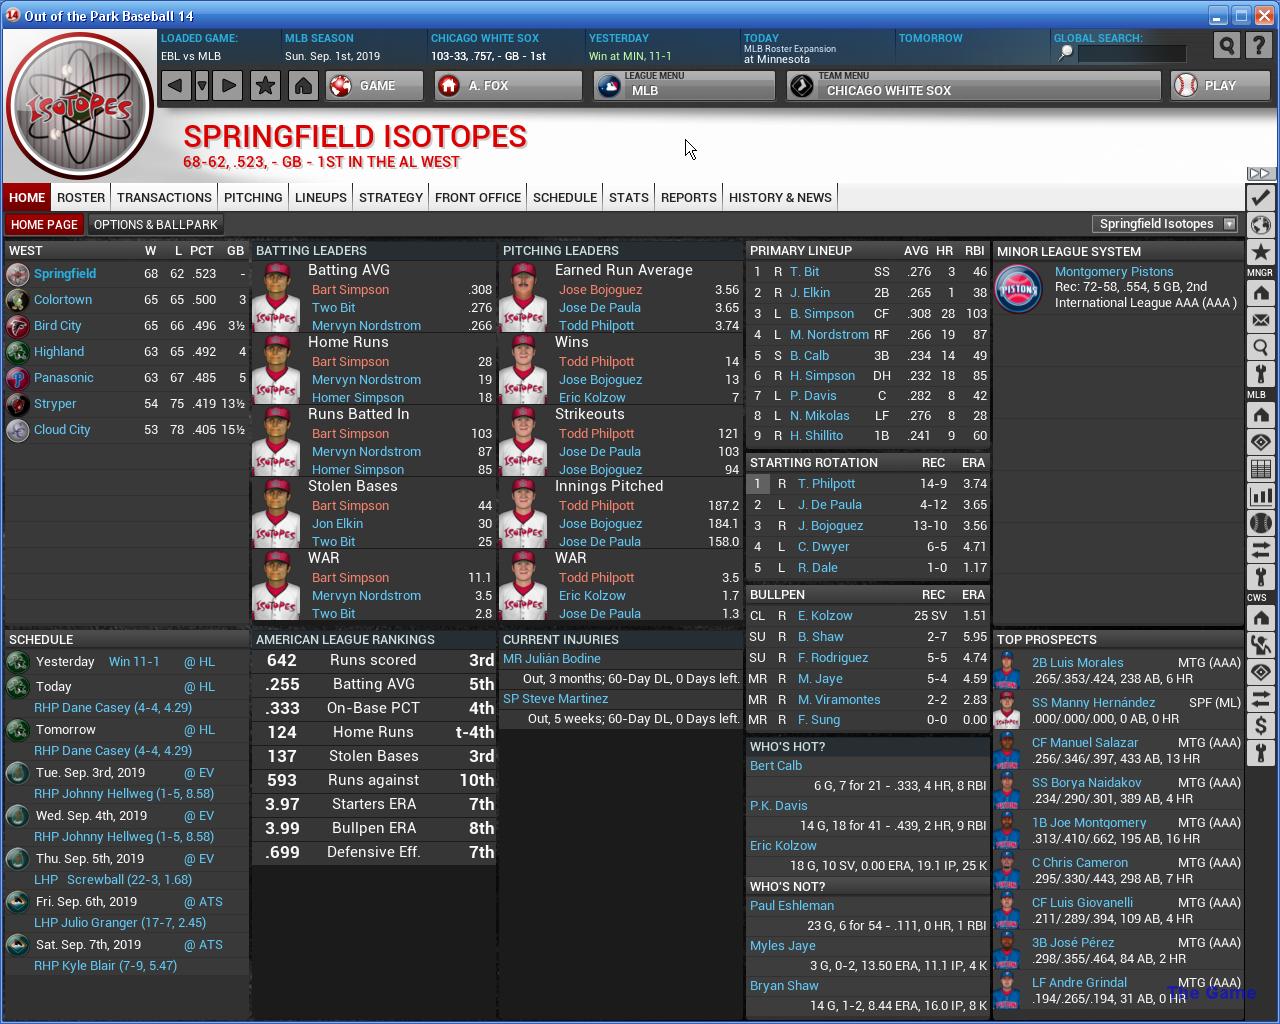Click the Springfield Isotopes team logo
Image resolution: width=1280 pixels, height=1024 pixels.
(80, 107)
